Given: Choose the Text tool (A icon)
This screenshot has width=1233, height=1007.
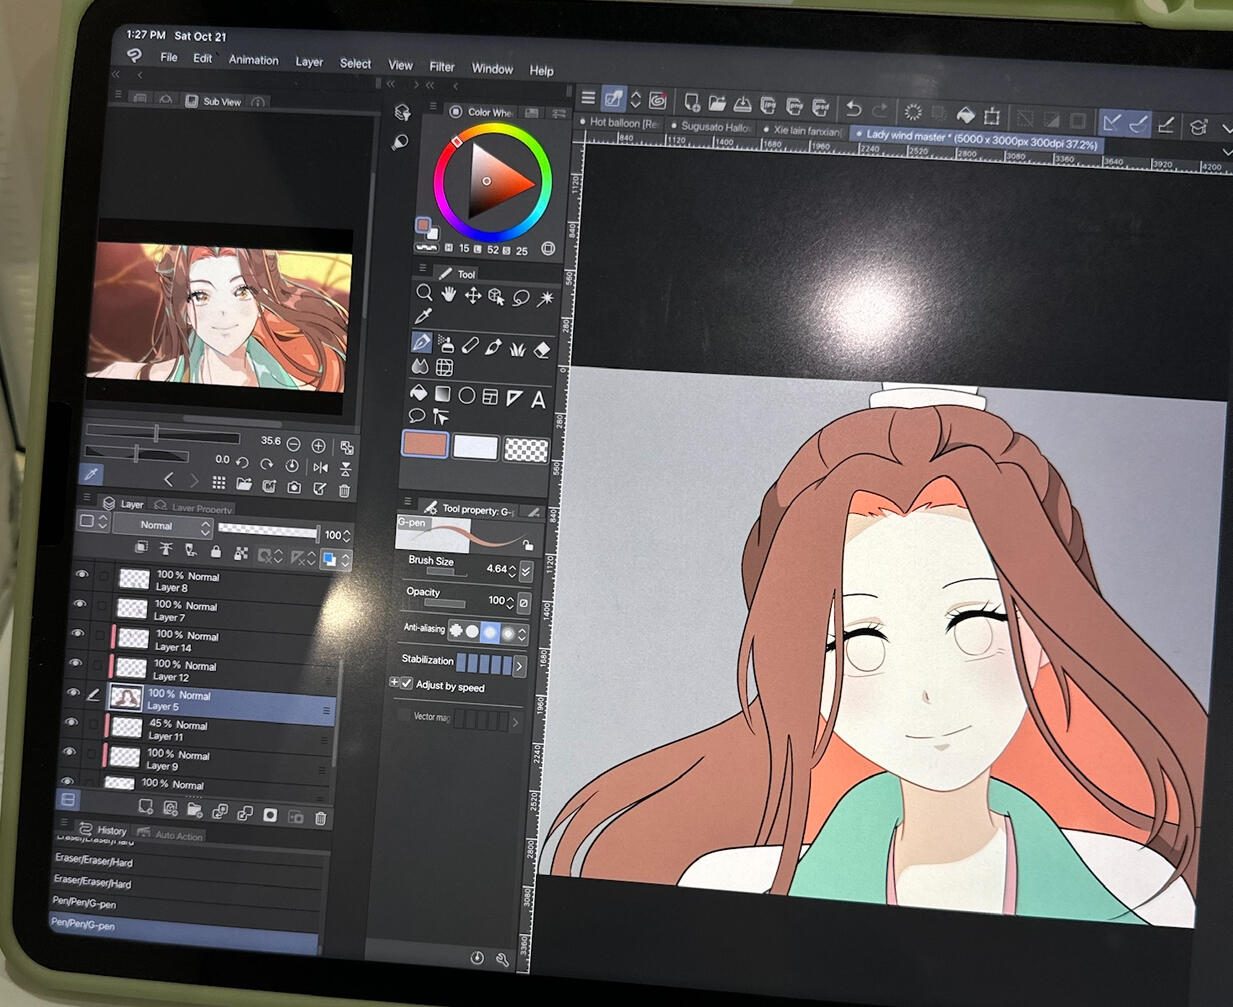Looking at the screenshot, I should tap(538, 400).
